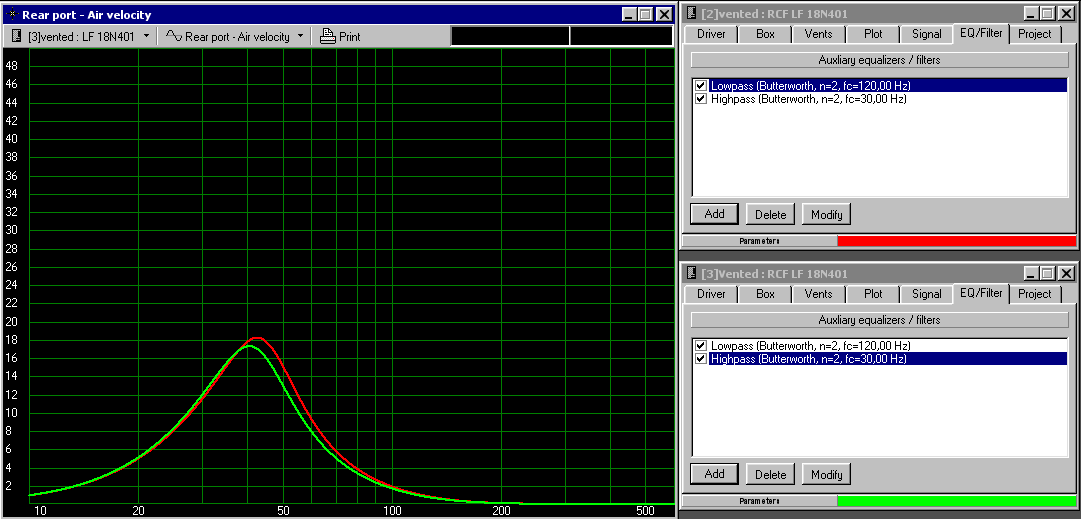Minimize the [2]vented : RCF LF 18N401 window
Viewport: 1081px width, 519px height.
pos(1030,13)
